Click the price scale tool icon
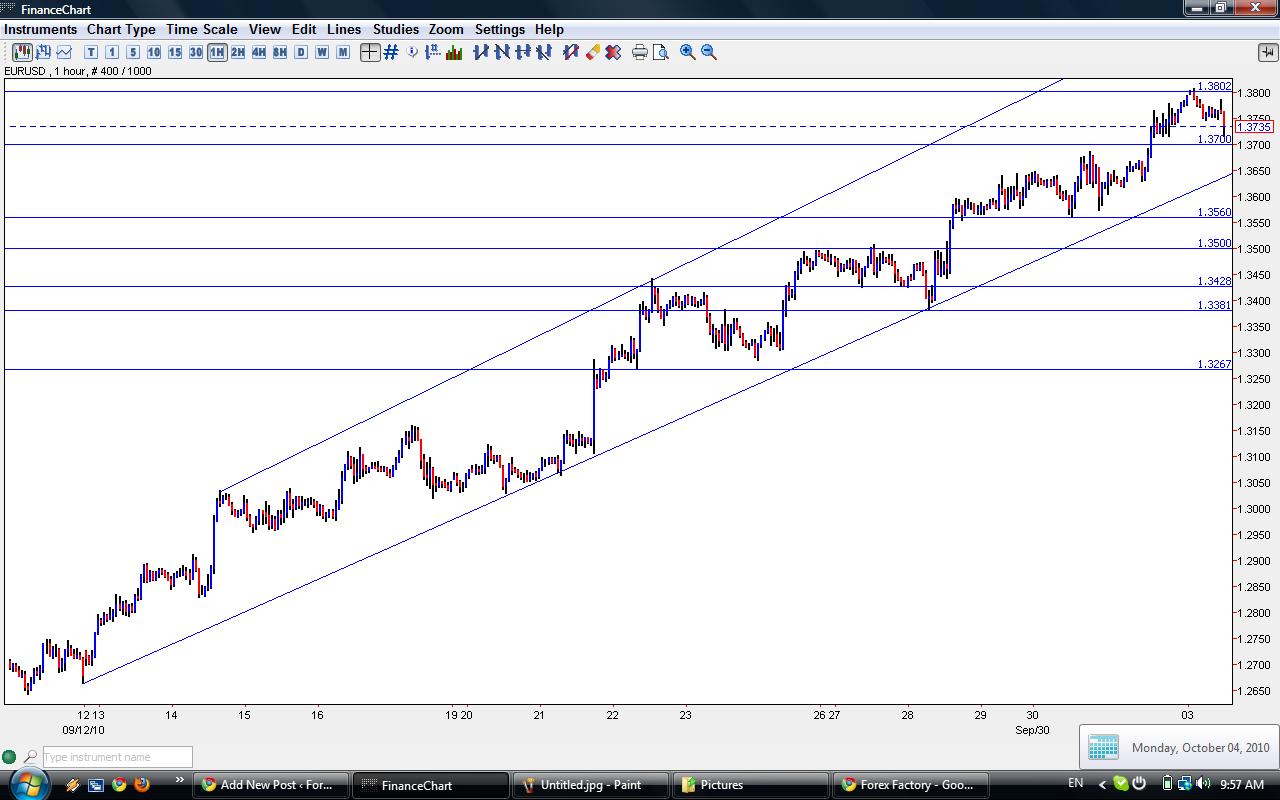The width and height of the screenshot is (1280, 800). pyautogui.click(x=433, y=52)
